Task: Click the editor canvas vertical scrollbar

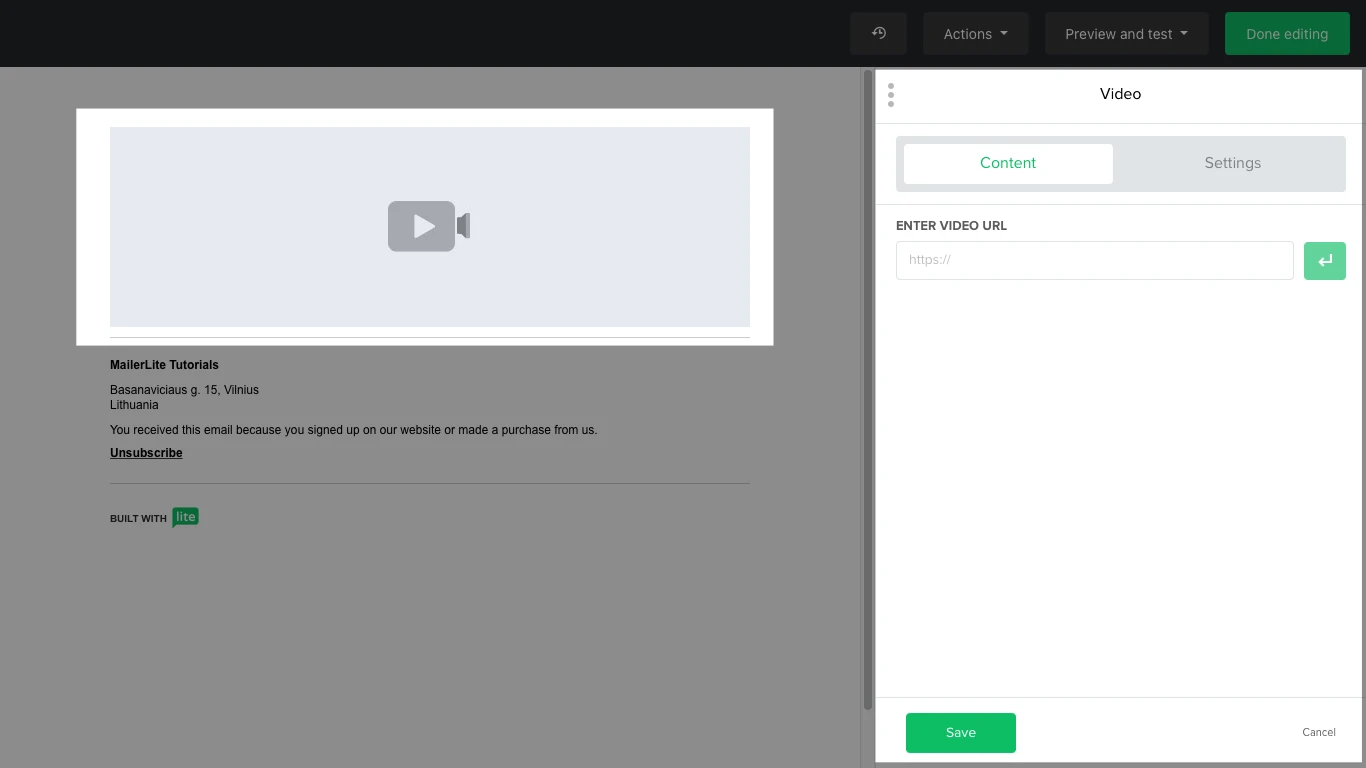Action: [867, 390]
